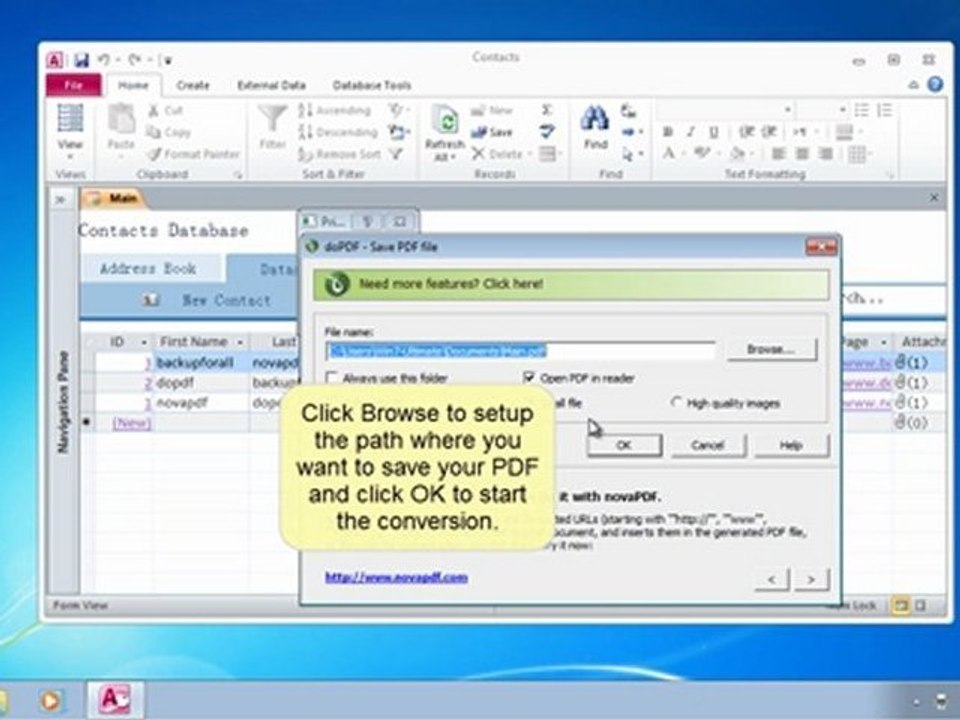Image resolution: width=960 pixels, height=720 pixels.
Task: Open the View button in Access ribbon
Action: [70, 132]
